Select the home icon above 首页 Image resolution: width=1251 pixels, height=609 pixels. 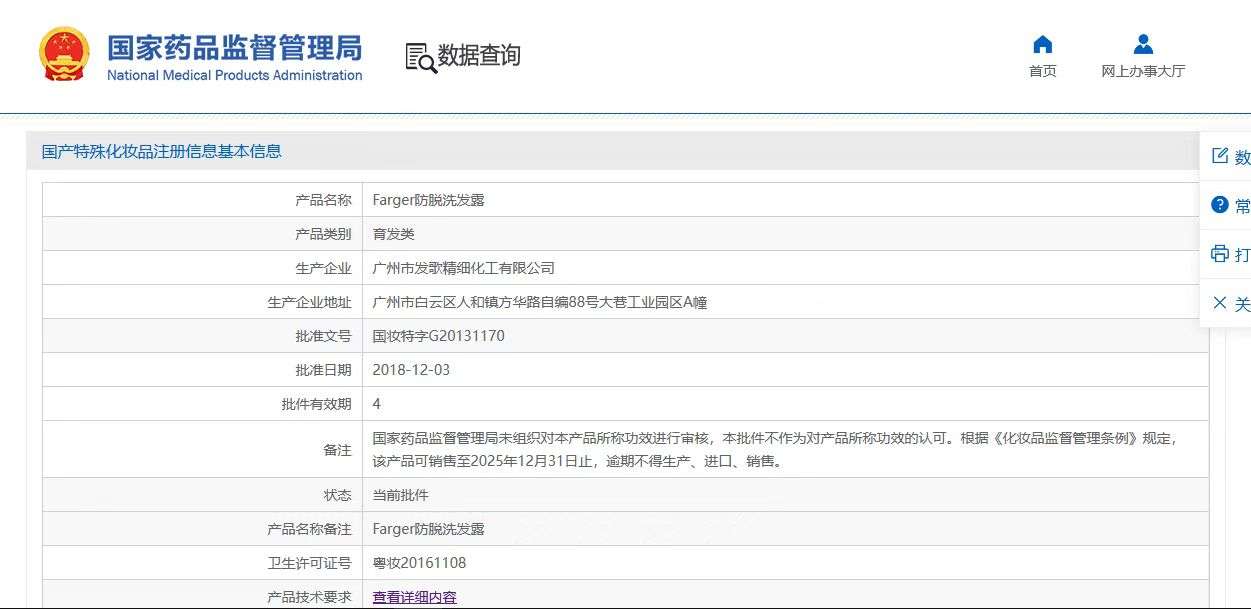click(1041, 44)
